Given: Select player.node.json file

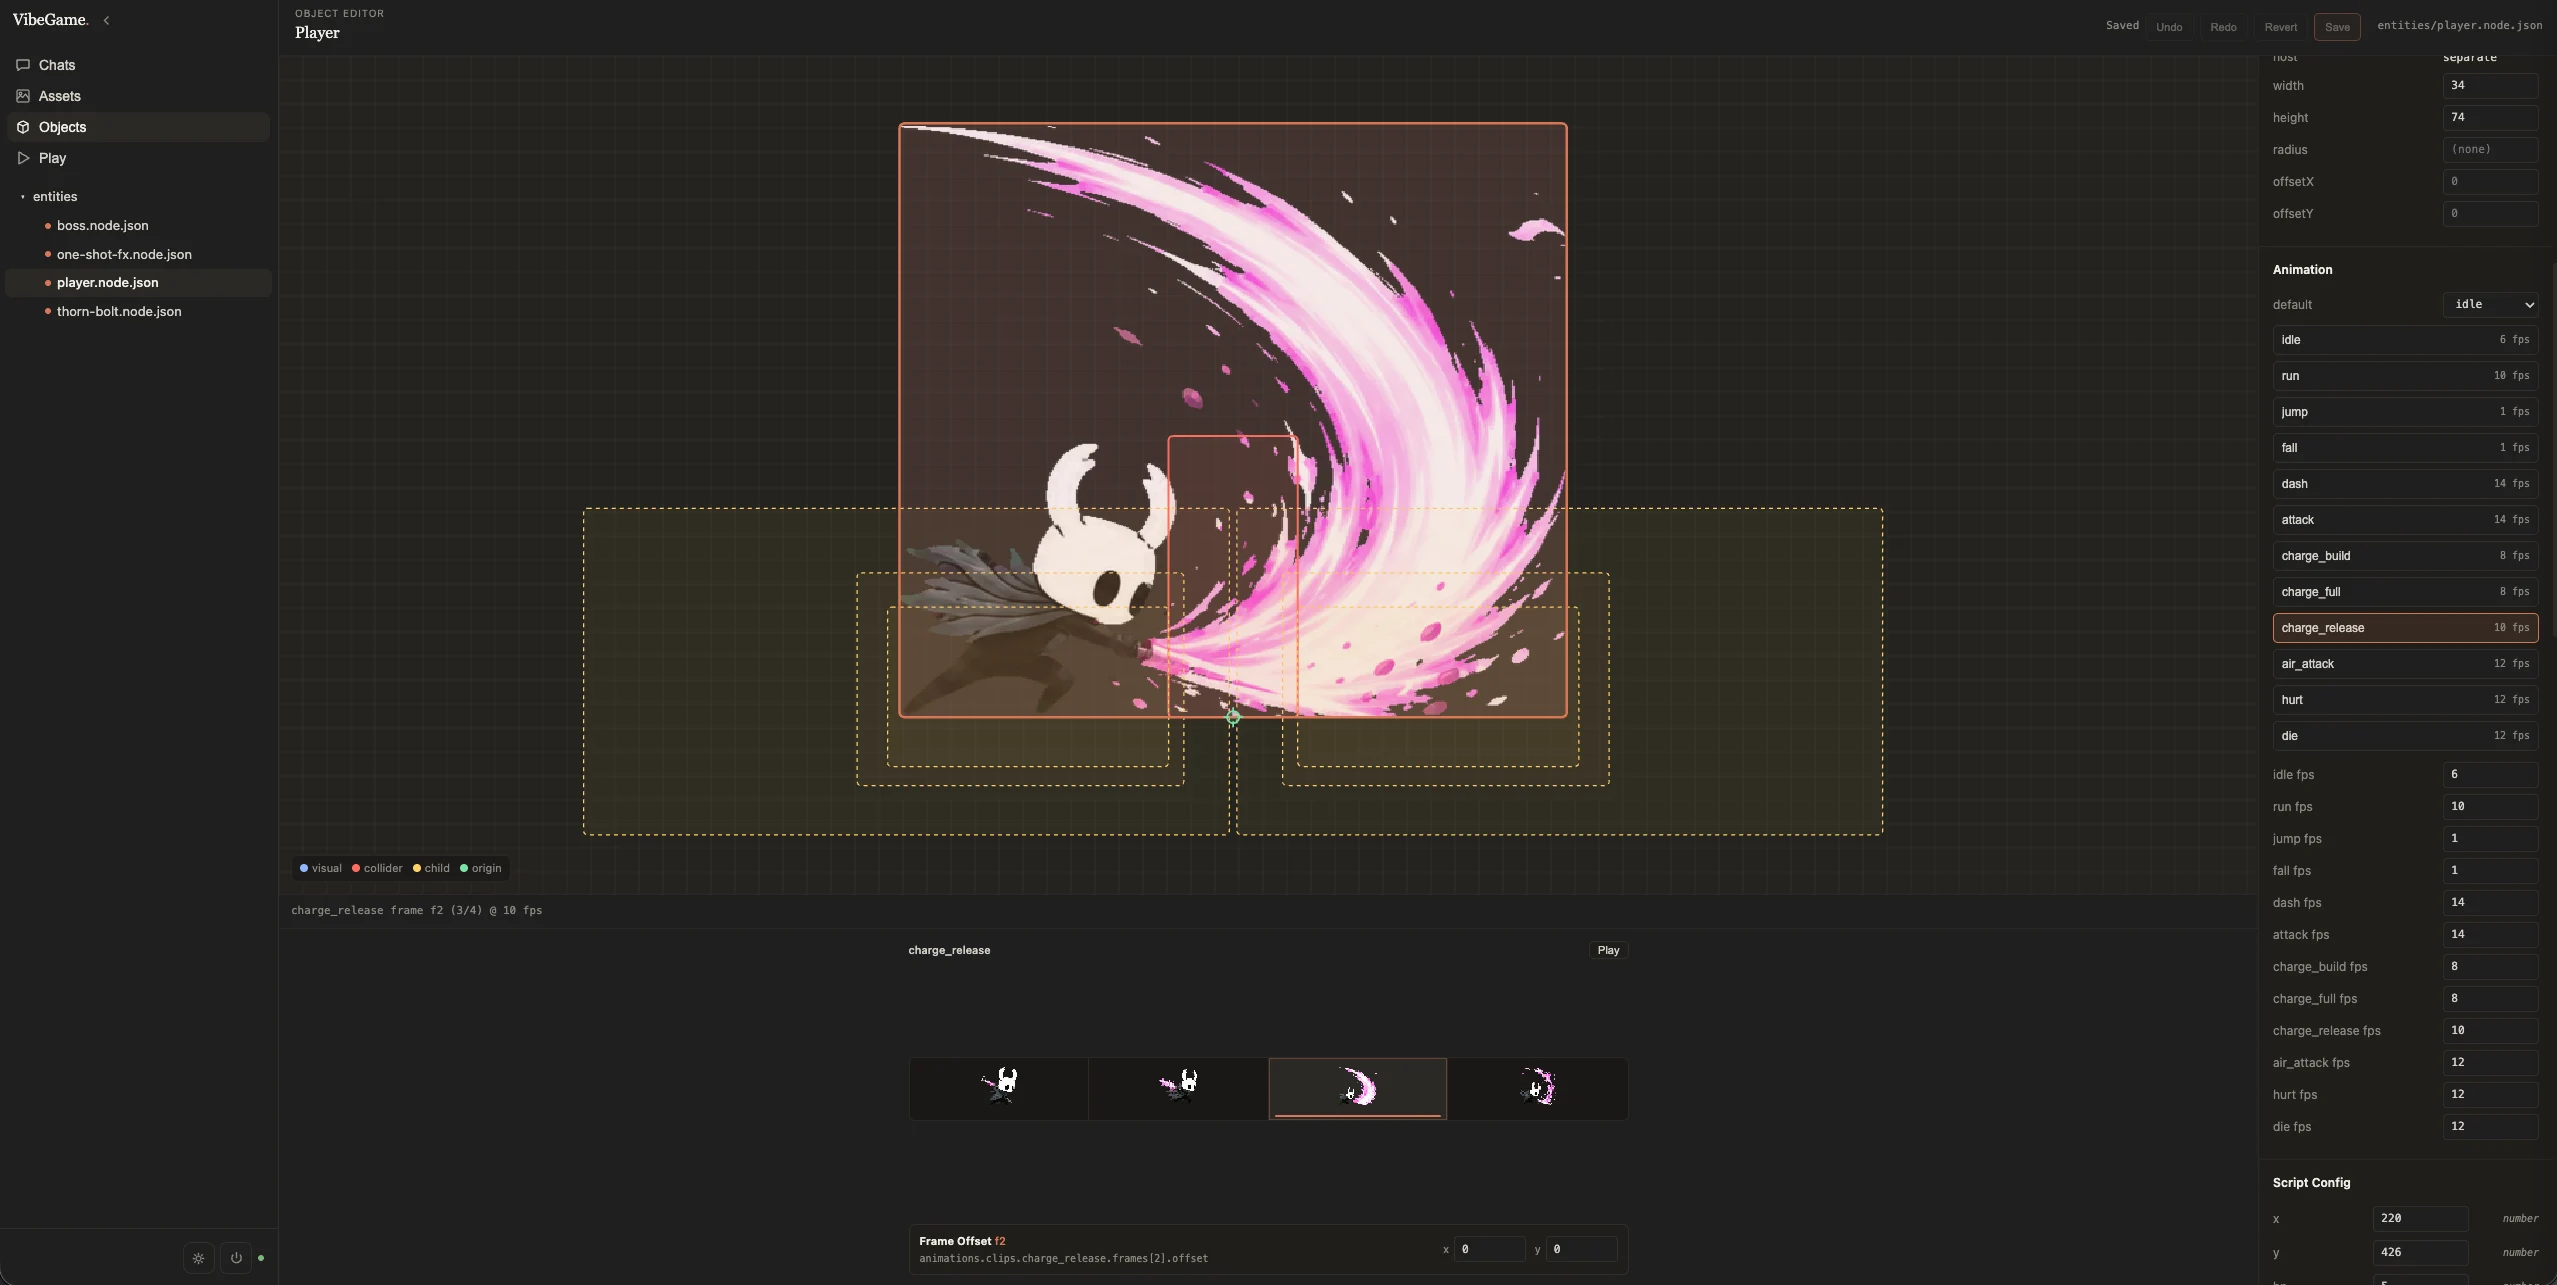Looking at the screenshot, I should click(138, 283).
